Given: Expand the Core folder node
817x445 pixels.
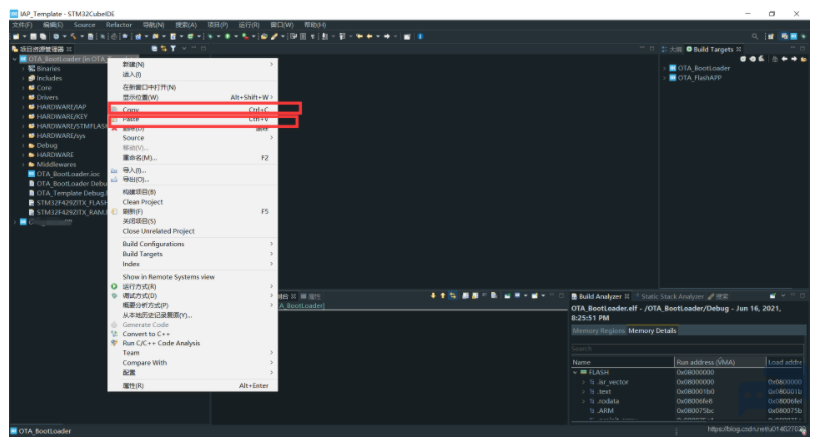Looking at the screenshot, I should [x=23, y=88].
